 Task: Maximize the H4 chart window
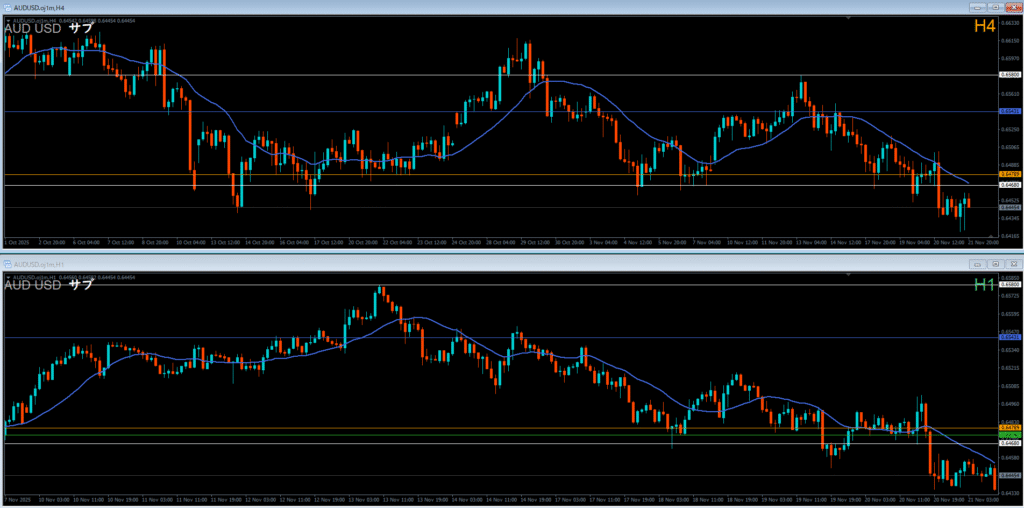point(995,6)
